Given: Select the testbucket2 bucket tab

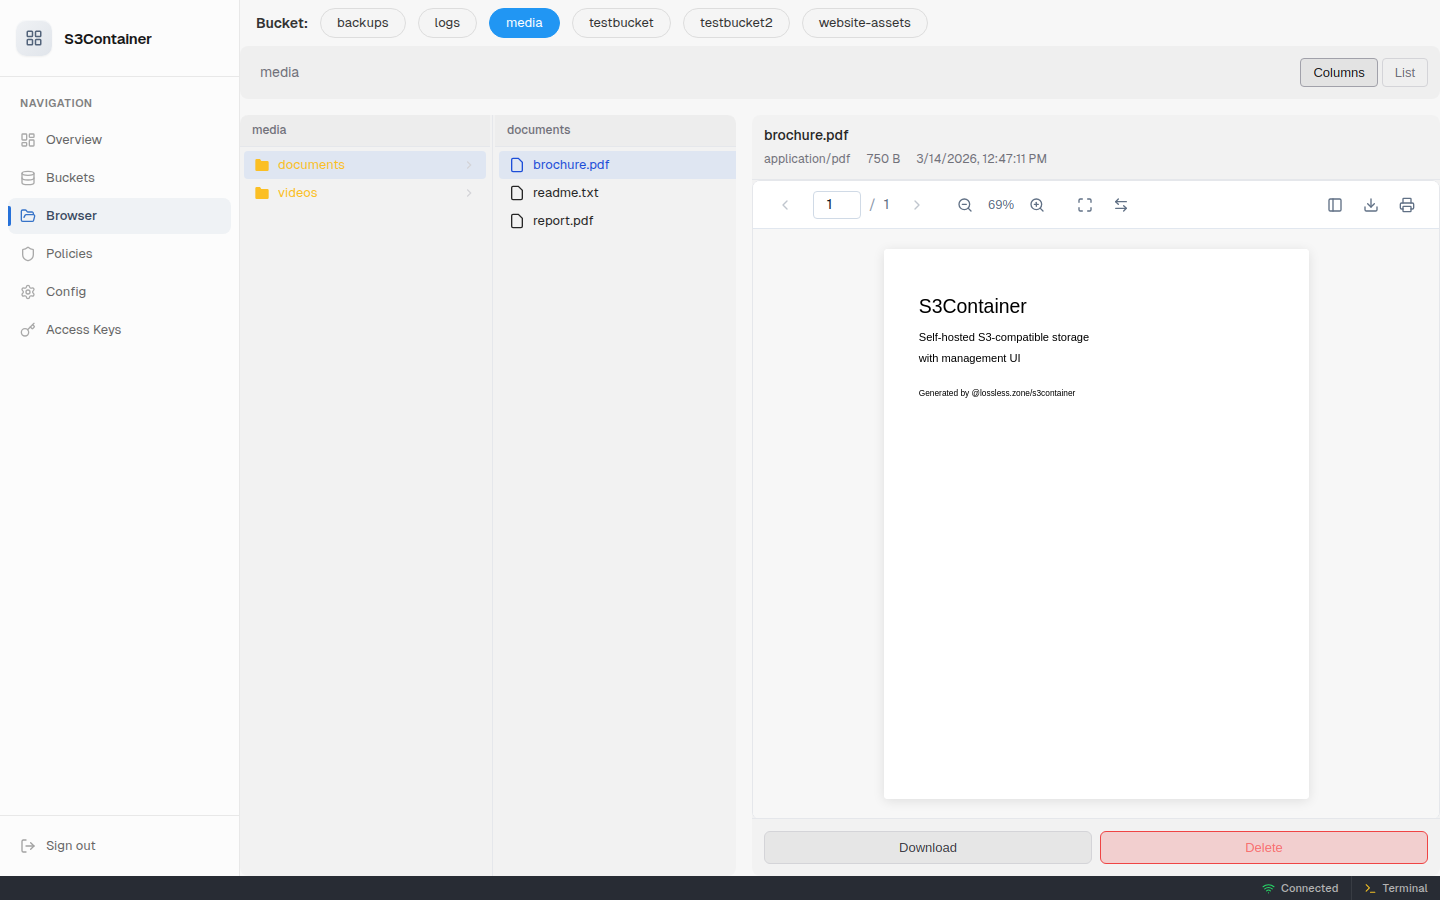Looking at the screenshot, I should pos(736,22).
